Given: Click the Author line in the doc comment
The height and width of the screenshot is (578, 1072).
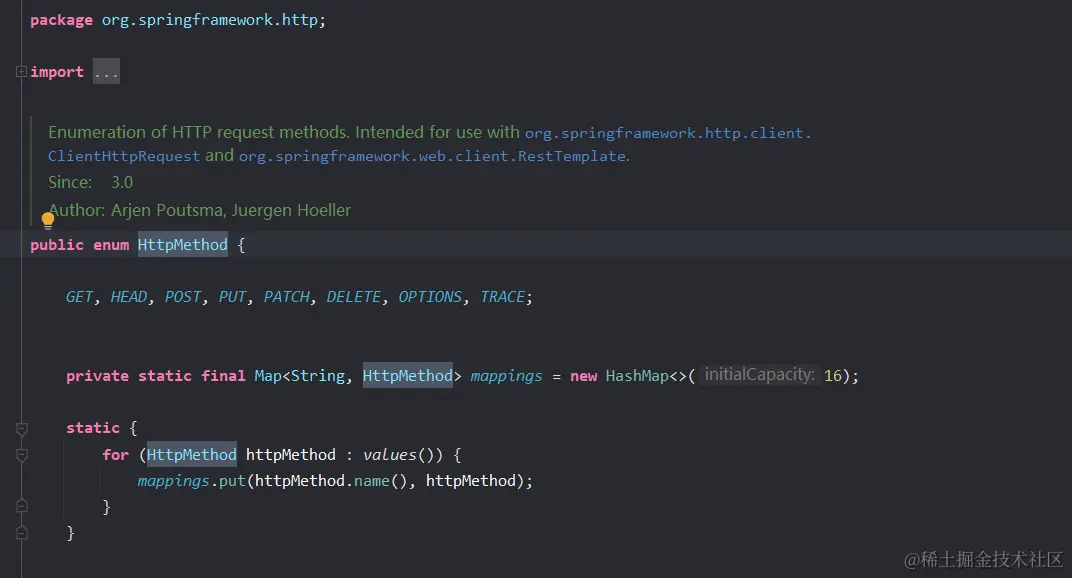Looking at the screenshot, I should coord(199,210).
